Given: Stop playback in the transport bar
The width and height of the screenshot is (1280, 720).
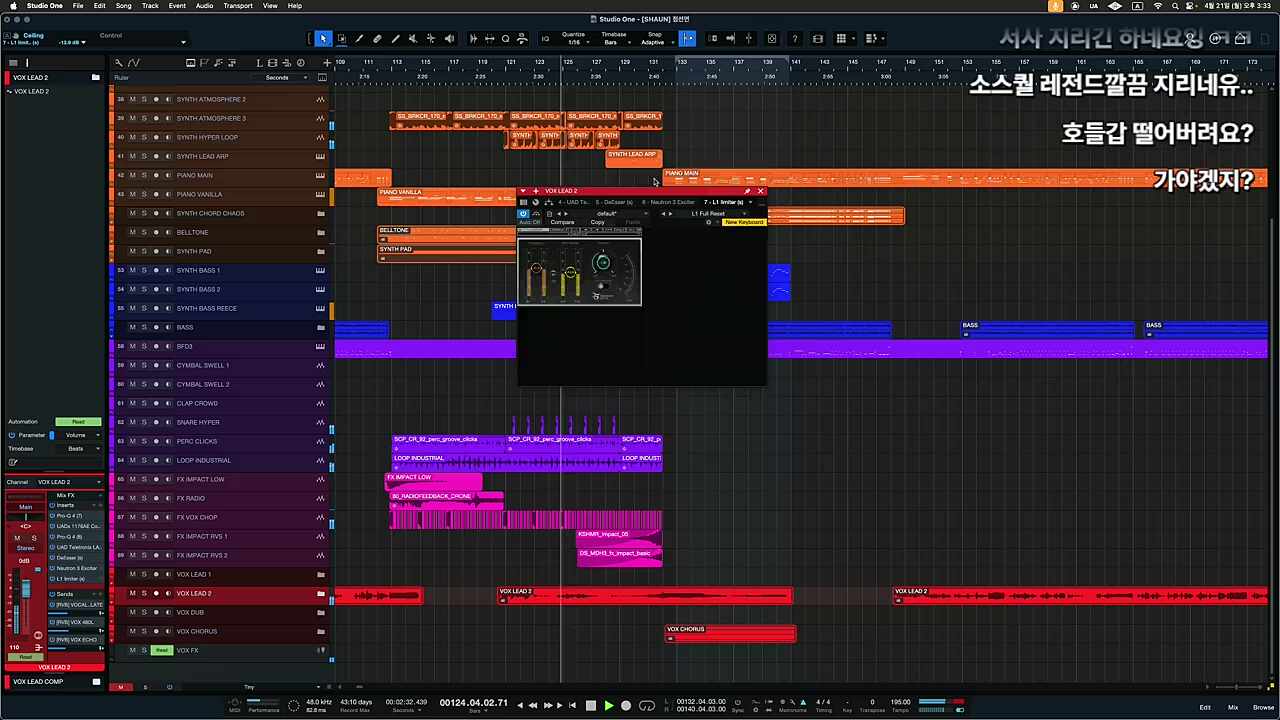Looking at the screenshot, I should tap(590, 705).
